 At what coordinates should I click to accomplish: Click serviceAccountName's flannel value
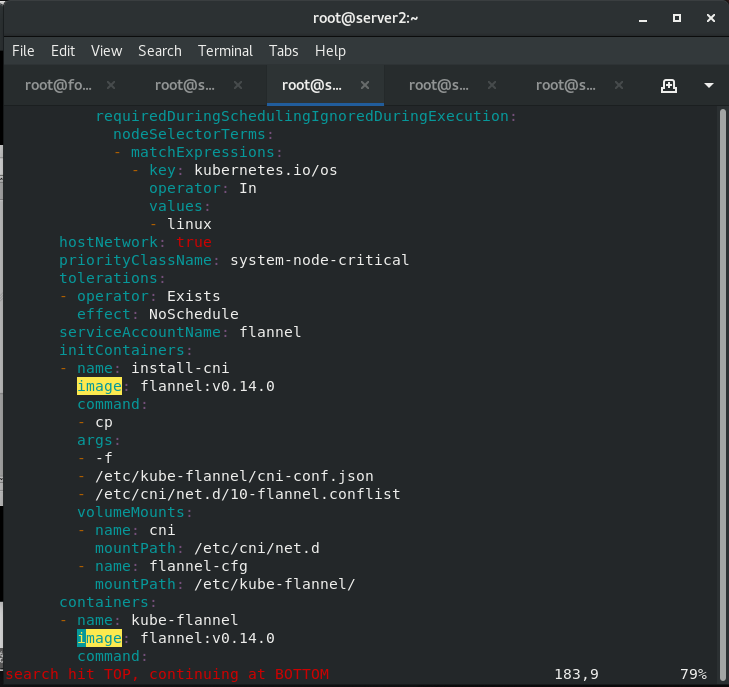coord(270,332)
